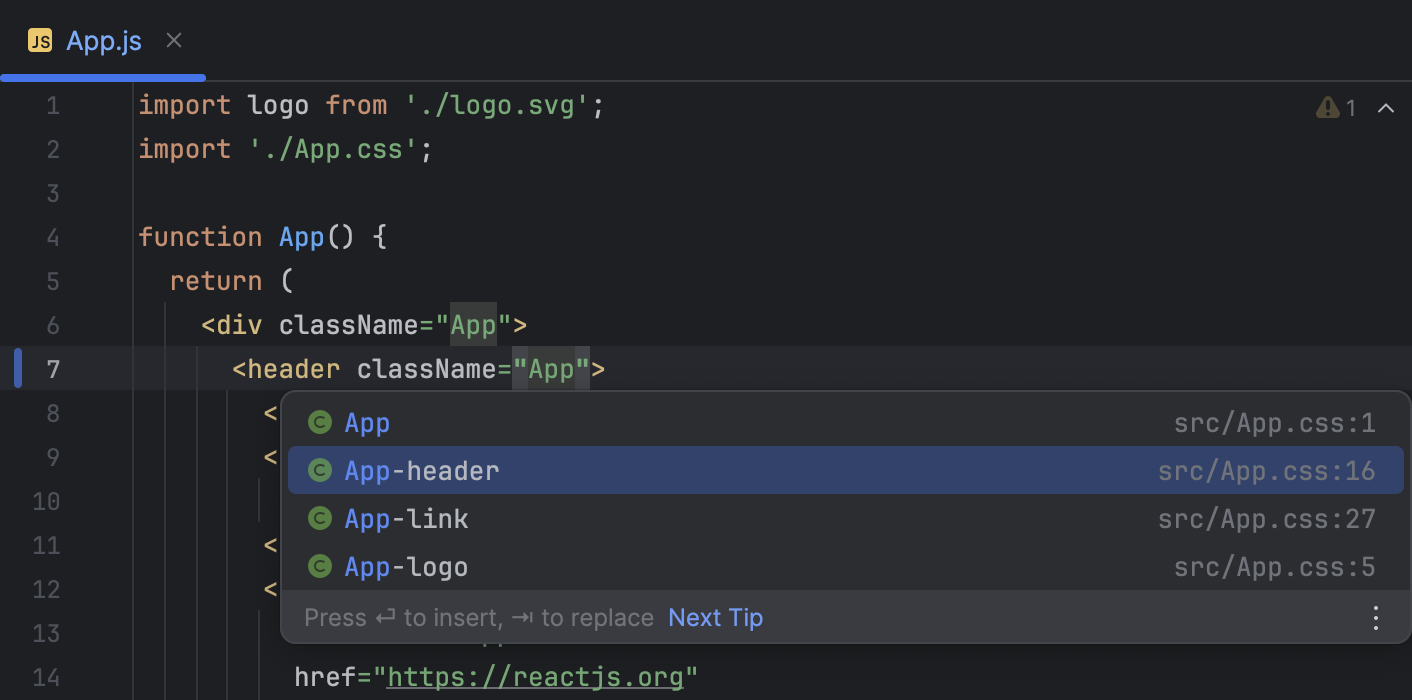Click the warning inspection indicator showing 1
1412x700 pixels.
tap(1337, 107)
